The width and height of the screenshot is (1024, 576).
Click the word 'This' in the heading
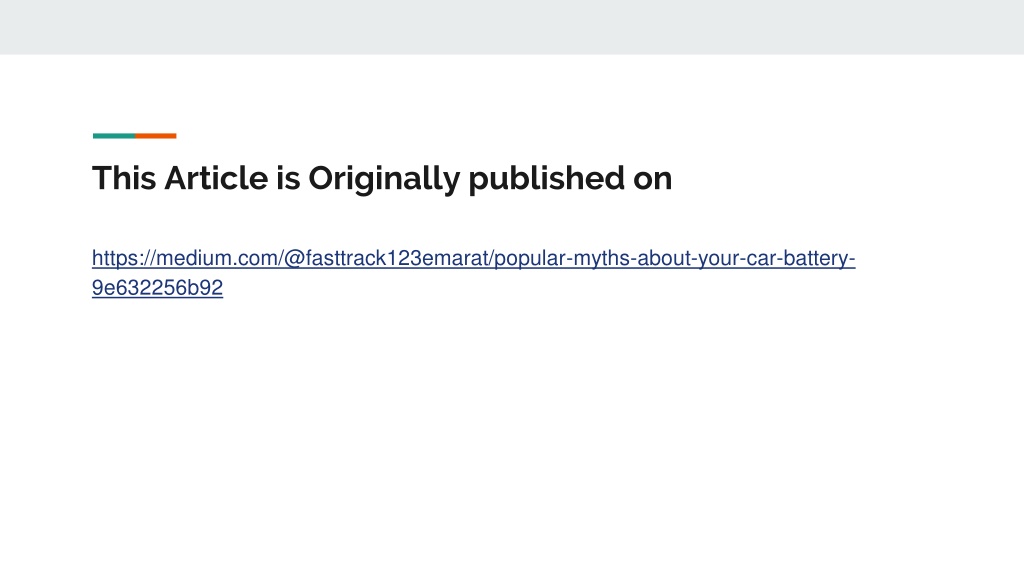click(x=124, y=178)
